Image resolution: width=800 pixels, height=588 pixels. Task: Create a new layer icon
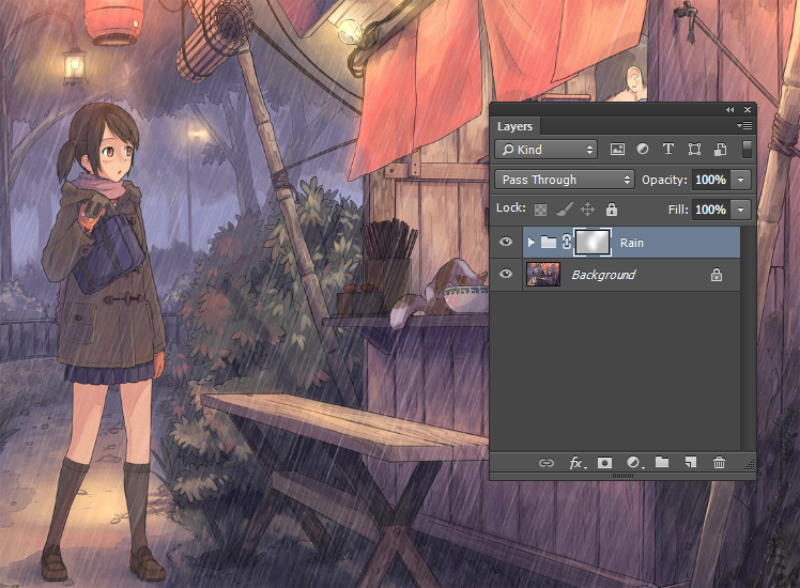(x=690, y=462)
